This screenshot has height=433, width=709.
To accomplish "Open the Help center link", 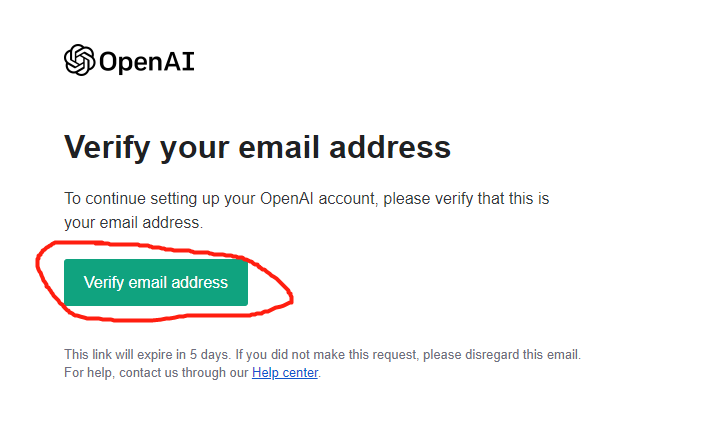I will coord(285,372).
